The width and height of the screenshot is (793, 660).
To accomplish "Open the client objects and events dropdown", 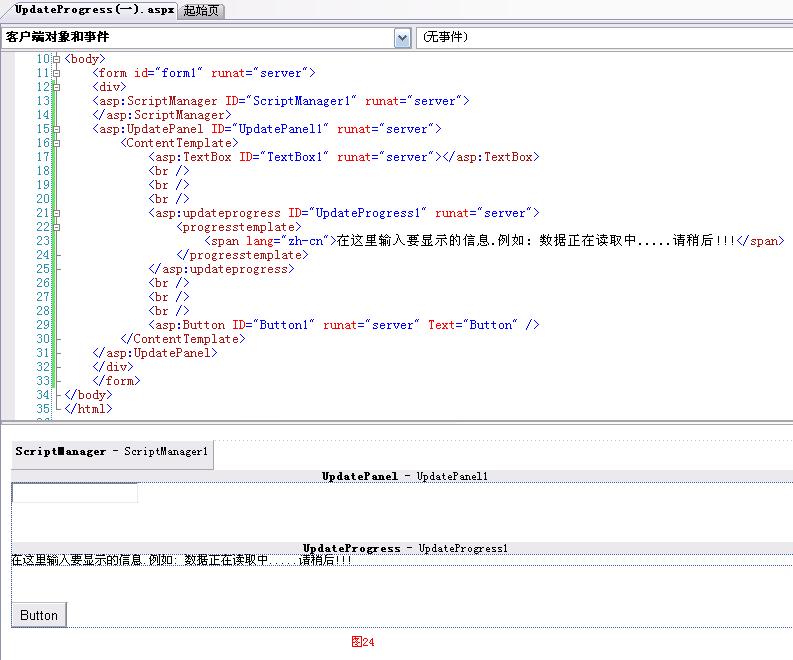I will tap(402, 38).
